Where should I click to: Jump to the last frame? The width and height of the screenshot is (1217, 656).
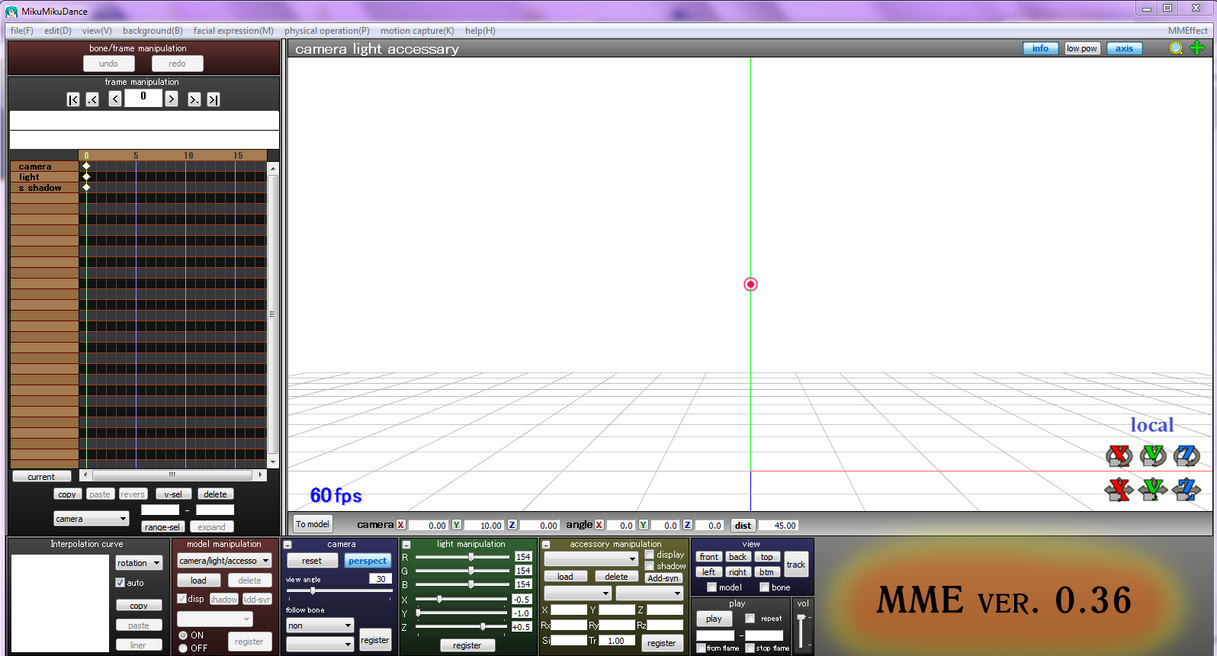(213, 99)
